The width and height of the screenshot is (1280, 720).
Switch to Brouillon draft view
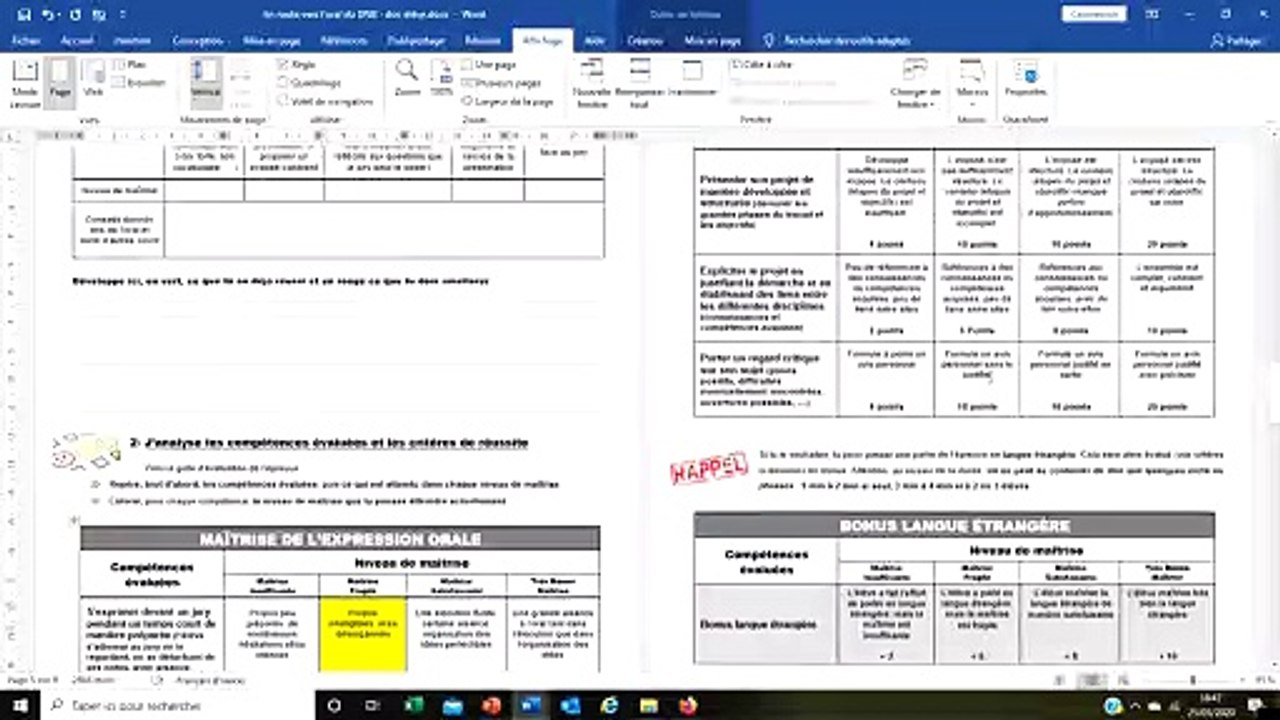[x=139, y=82]
